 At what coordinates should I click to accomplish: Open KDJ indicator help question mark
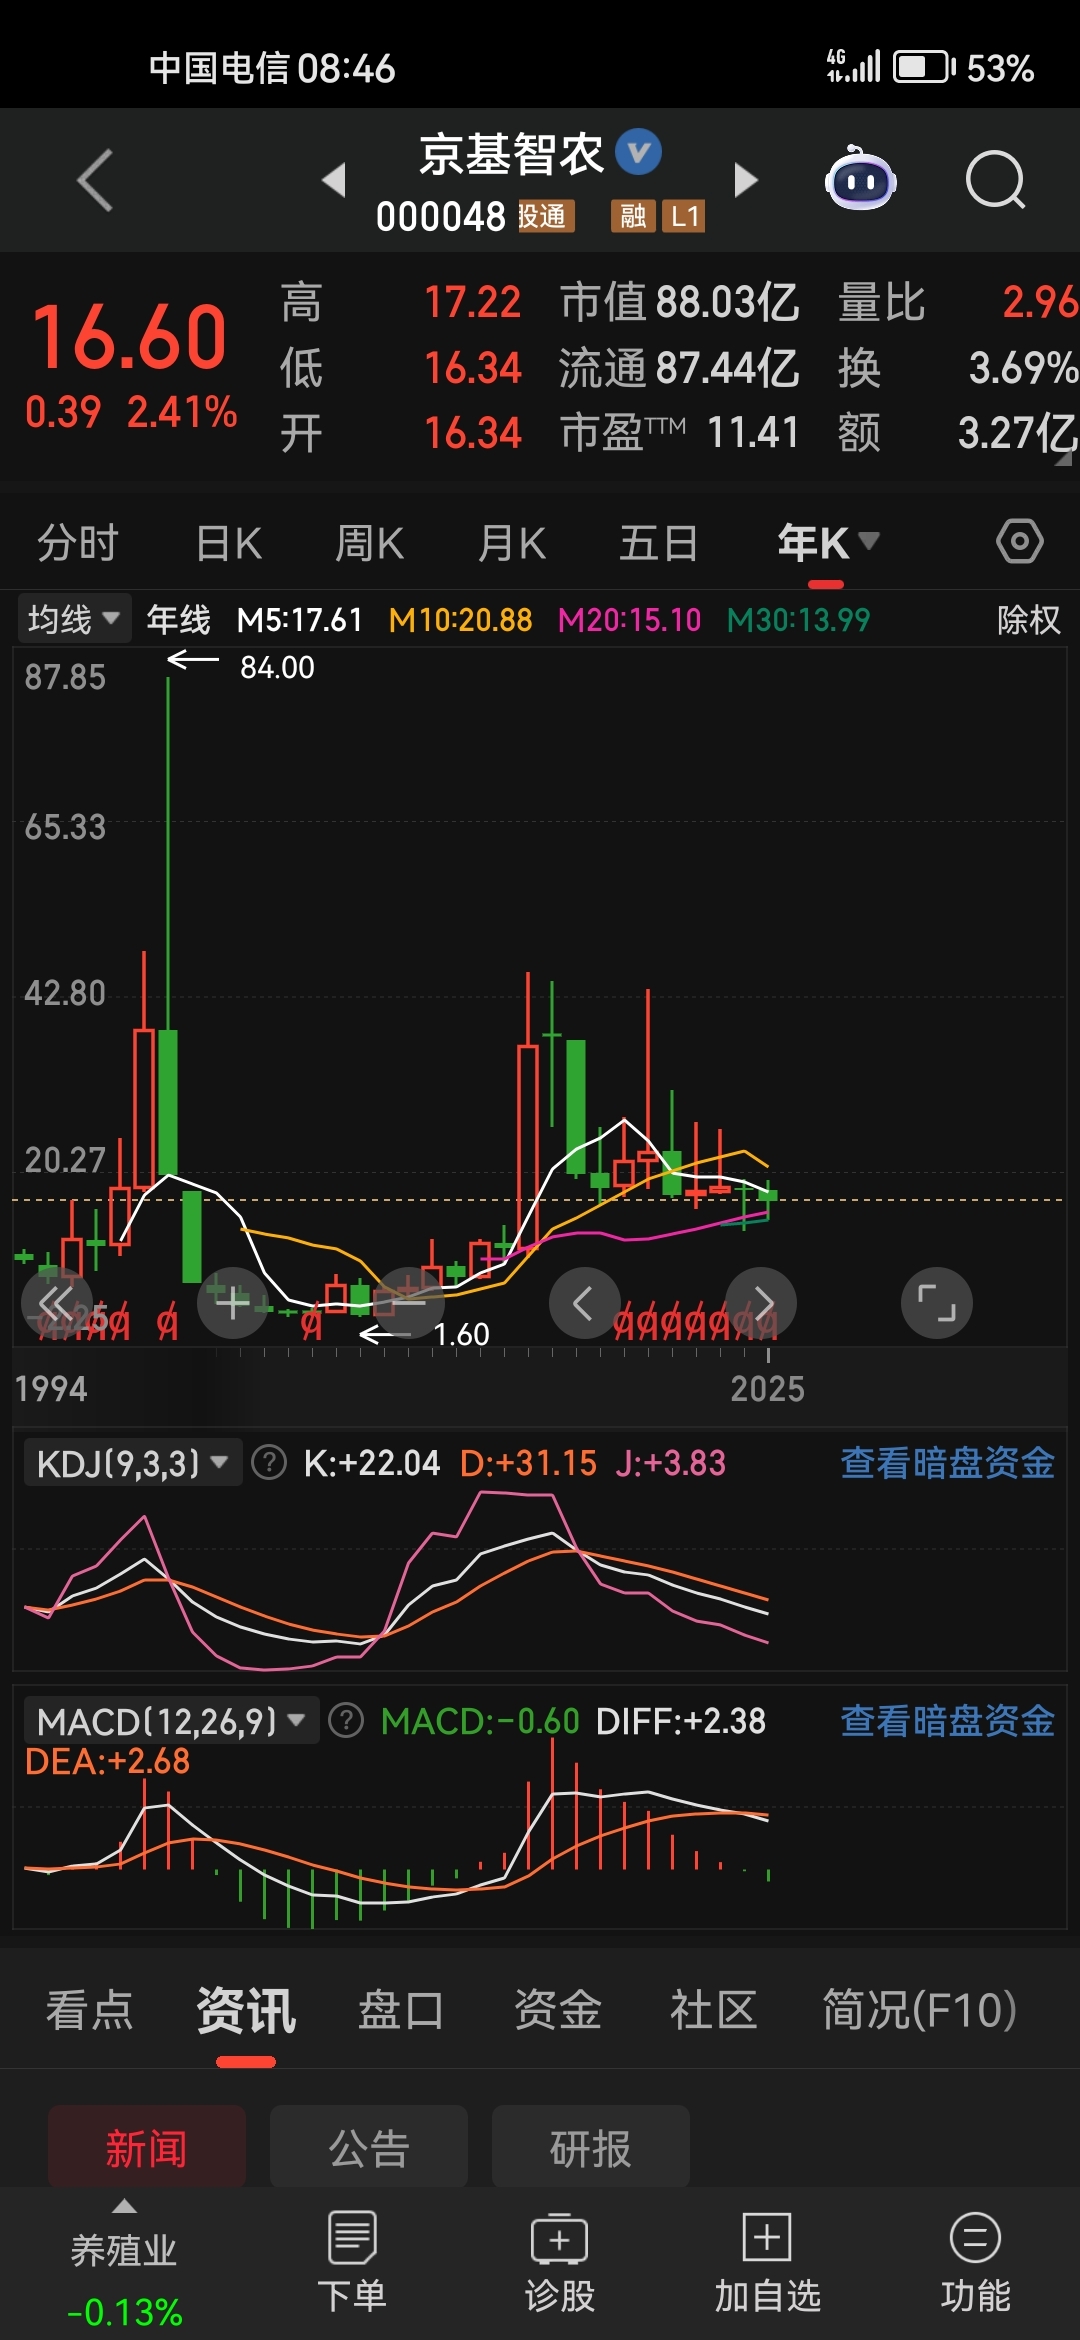pos(268,1463)
